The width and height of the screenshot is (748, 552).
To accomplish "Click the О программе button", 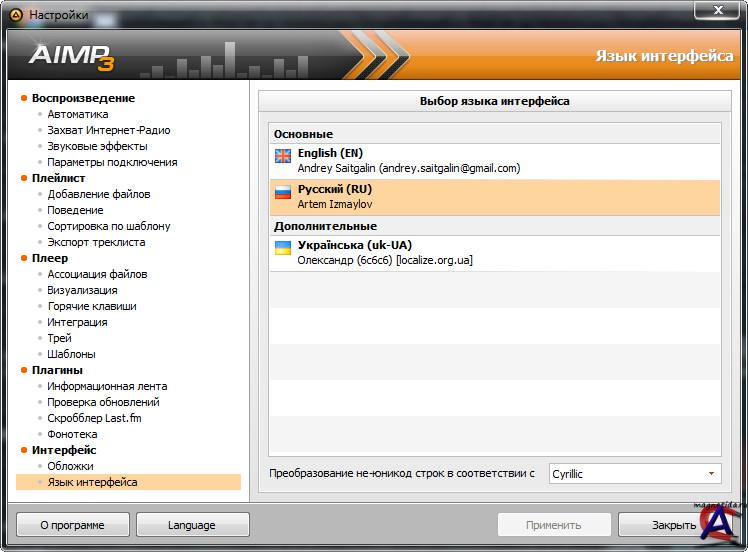I will coord(73,525).
